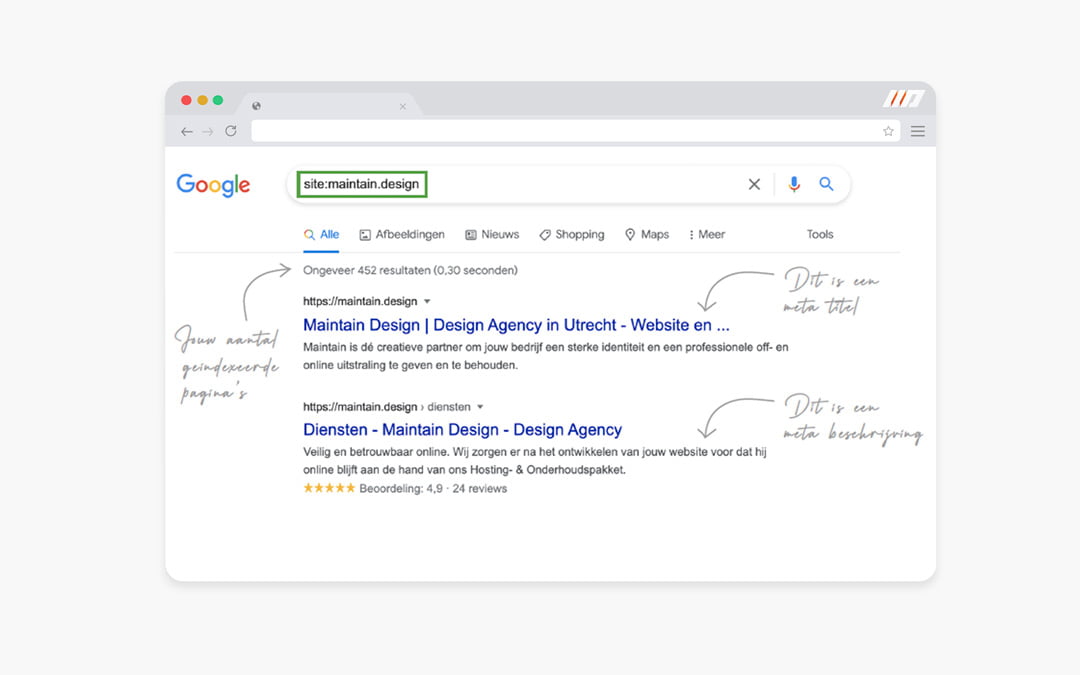Viewport: 1080px width, 675px height.
Task: Click the Beoordeling: 4,9 · 24 reviews text
Action: 433,488
